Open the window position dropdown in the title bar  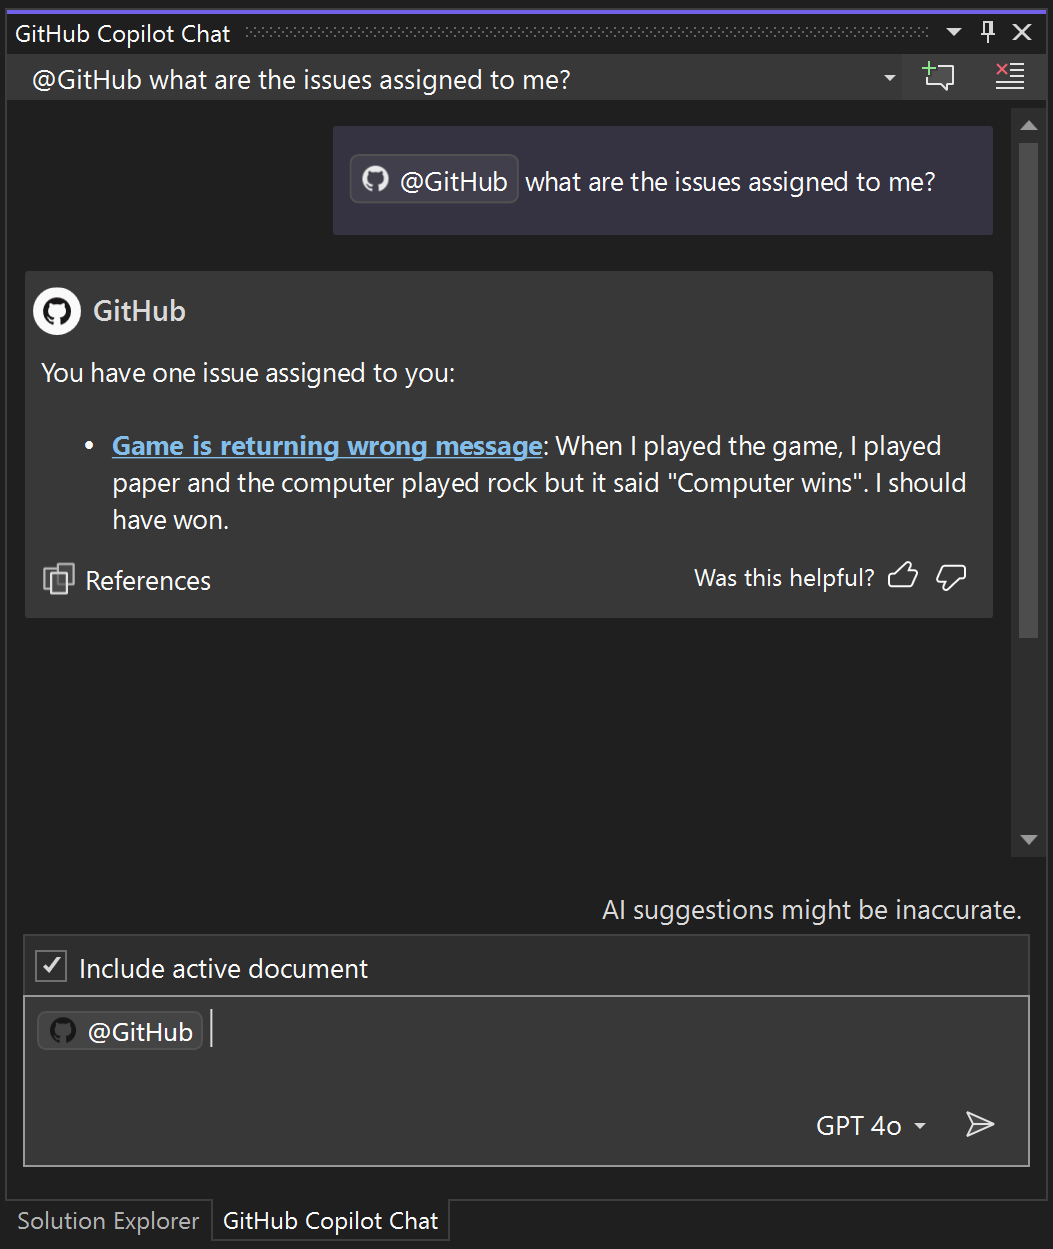click(953, 31)
